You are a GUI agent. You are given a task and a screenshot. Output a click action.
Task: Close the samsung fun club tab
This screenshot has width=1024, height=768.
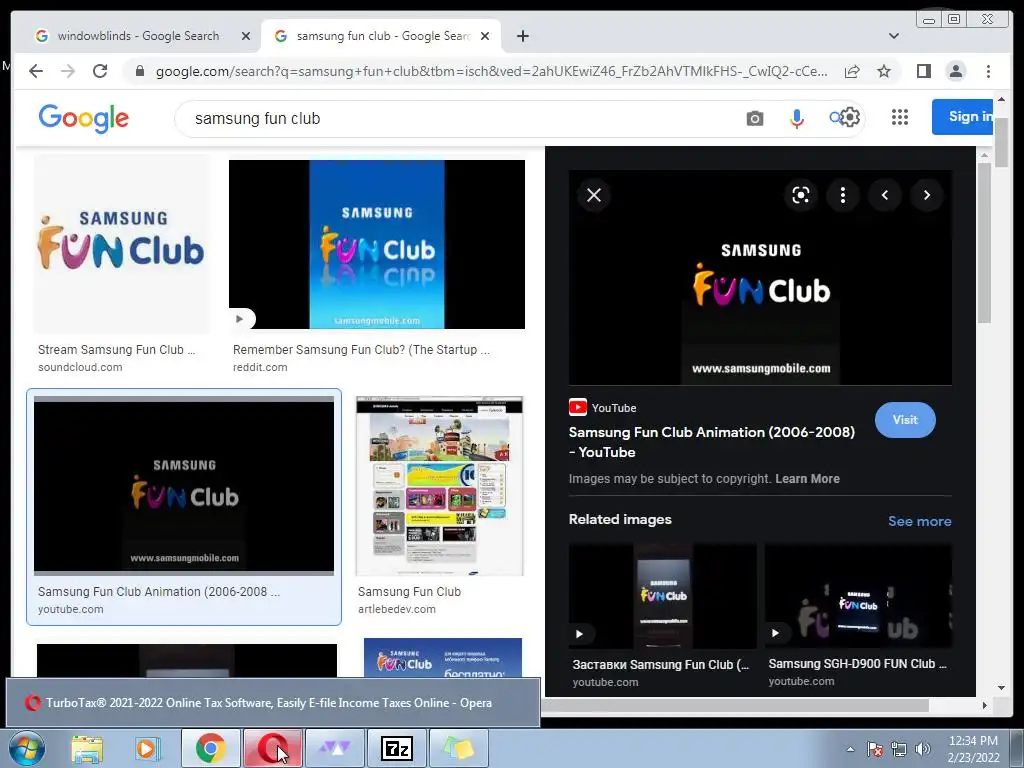click(x=485, y=36)
